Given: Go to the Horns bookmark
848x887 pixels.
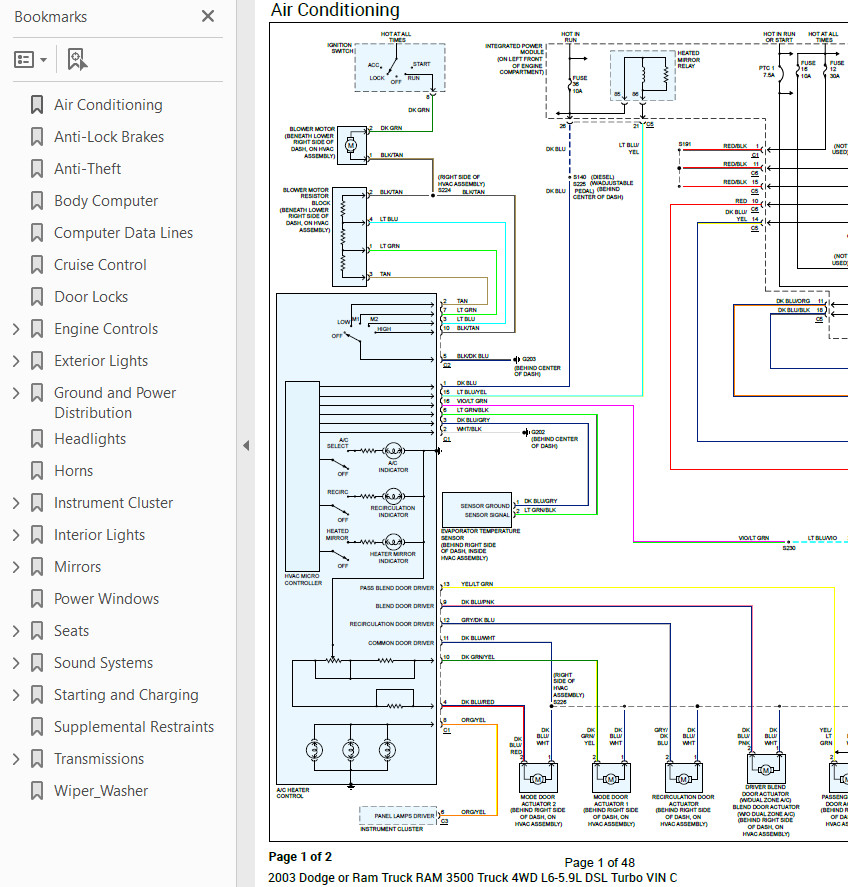Looking at the screenshot, I should coord(74,471).
